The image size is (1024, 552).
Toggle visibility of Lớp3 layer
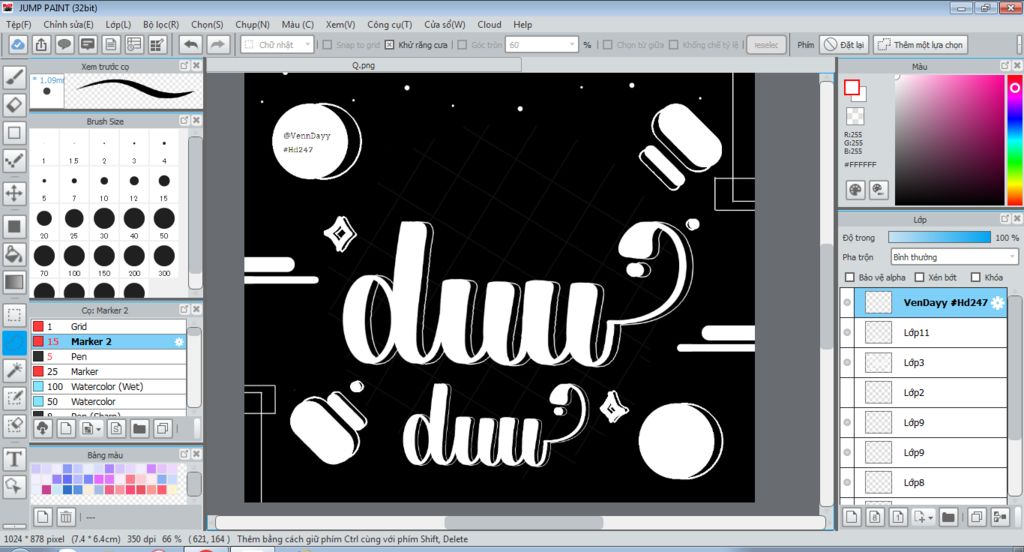[x=847, y=363]
